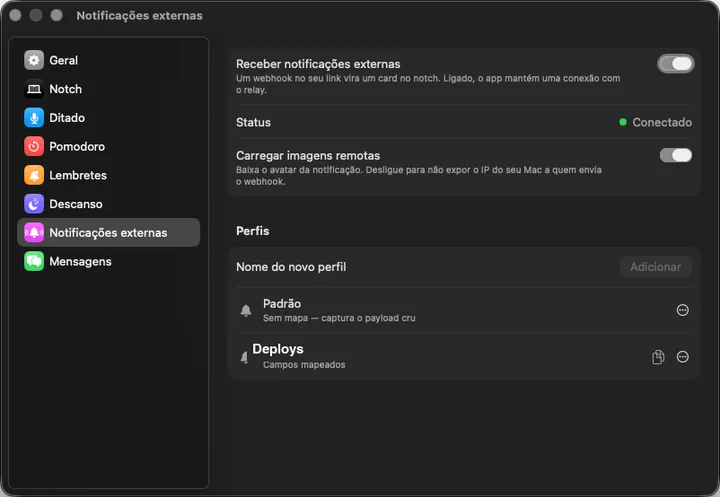Click the Conectado status text
This screenshot has width=720, height=497.
click(x=662, y=122)
